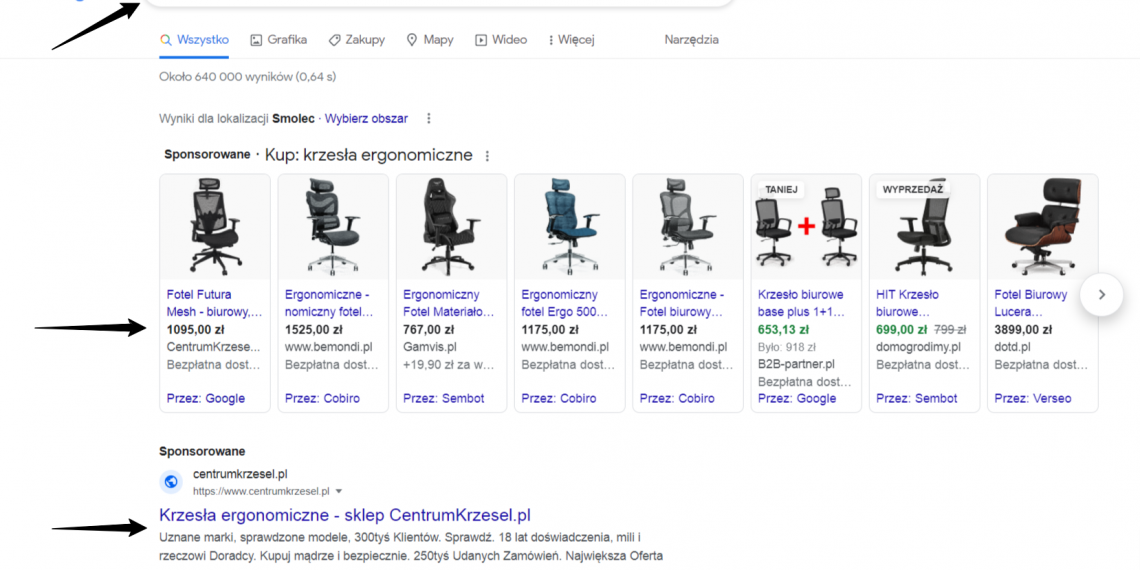
Task: Click the centrumkrzesel.pl globe favicon
Action: [171, 482]
